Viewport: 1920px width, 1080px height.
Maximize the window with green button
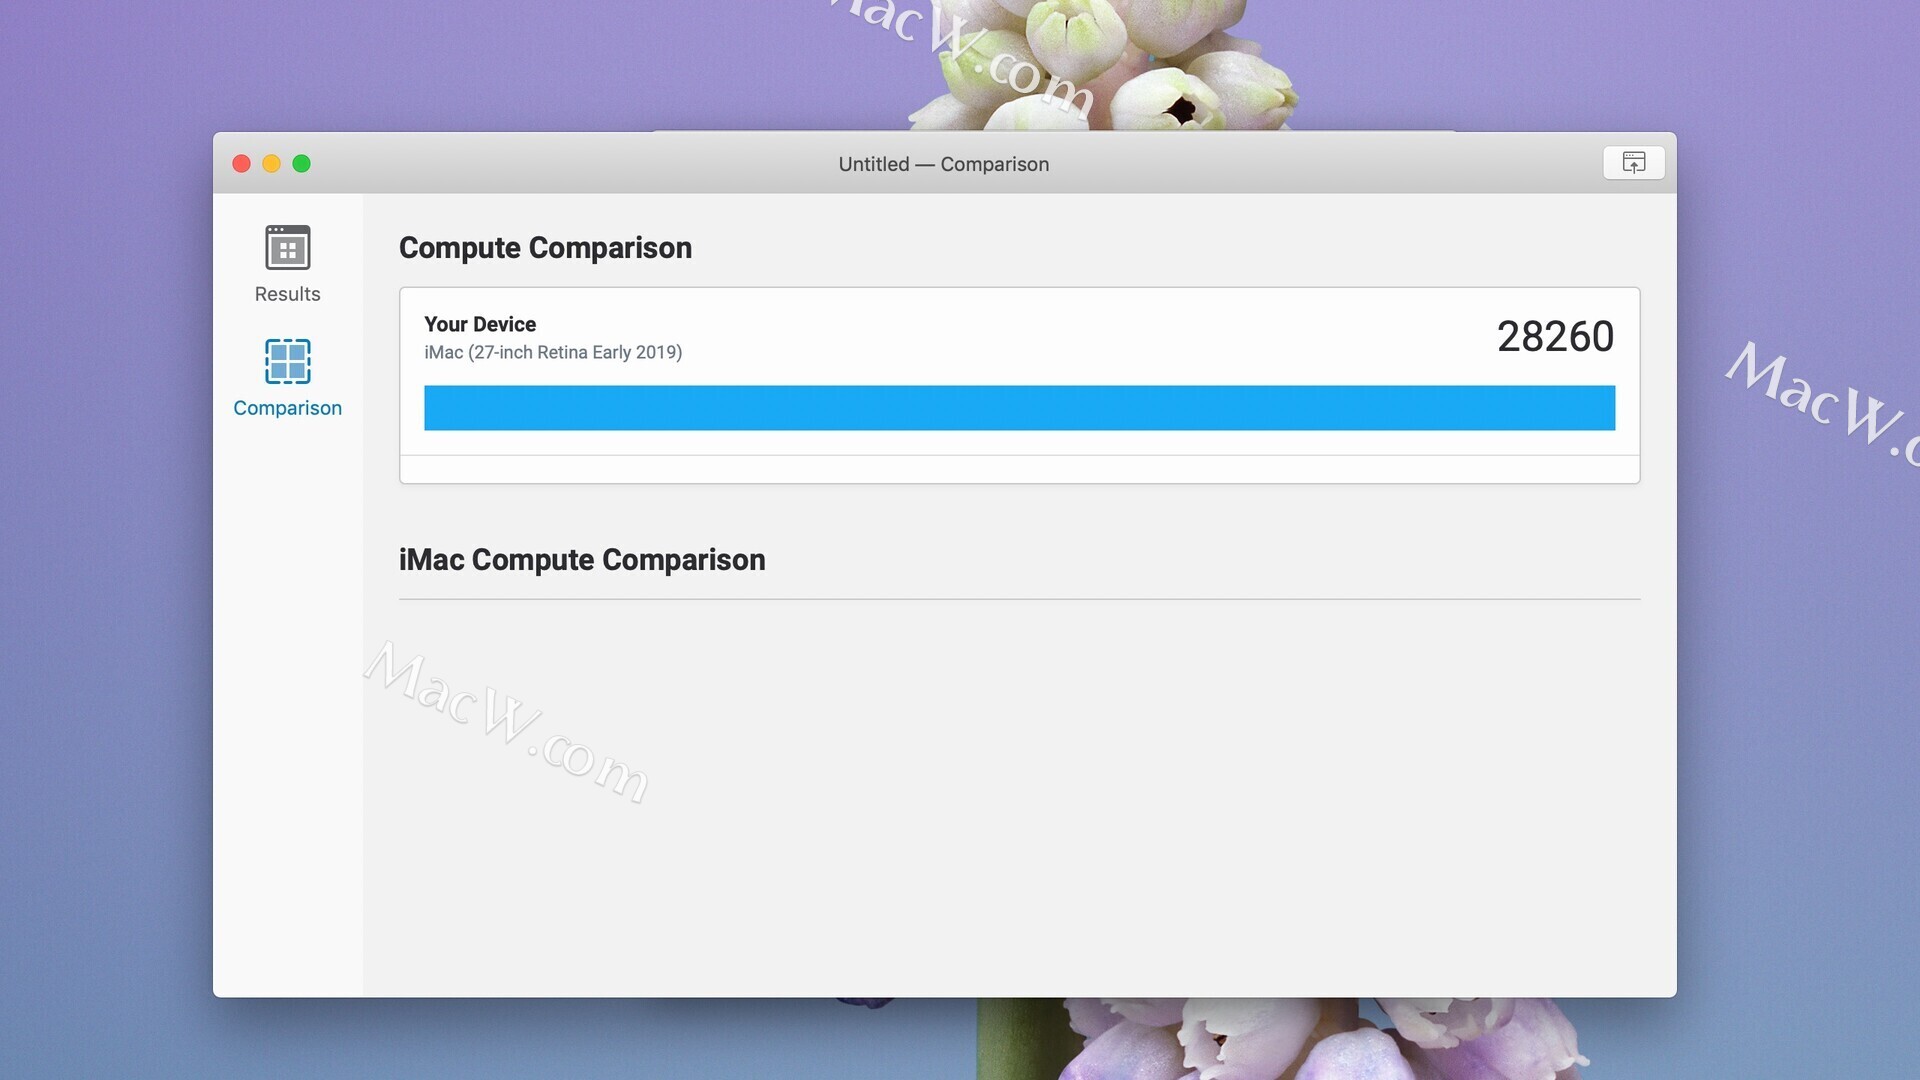click(301, 163)
